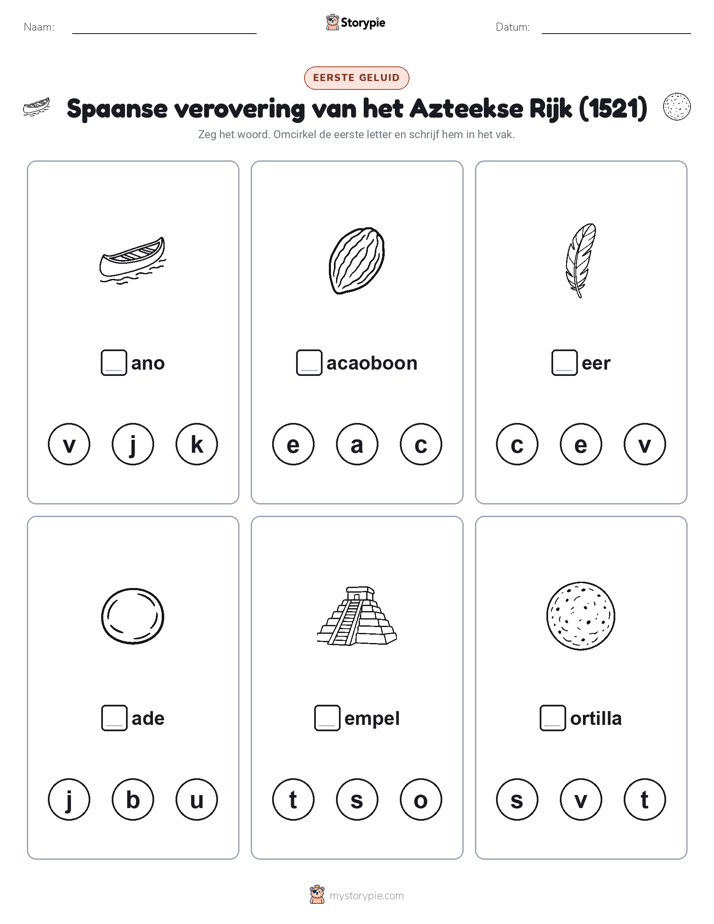
Task: Select letter k under the word ano
Action: [197, 444]
